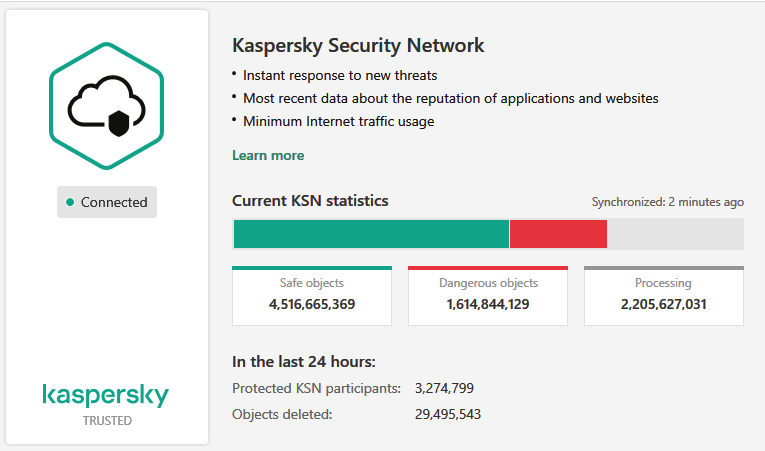Click the TRUSTED label under the logo
This screenshot has height=451, width=765.
107,421
